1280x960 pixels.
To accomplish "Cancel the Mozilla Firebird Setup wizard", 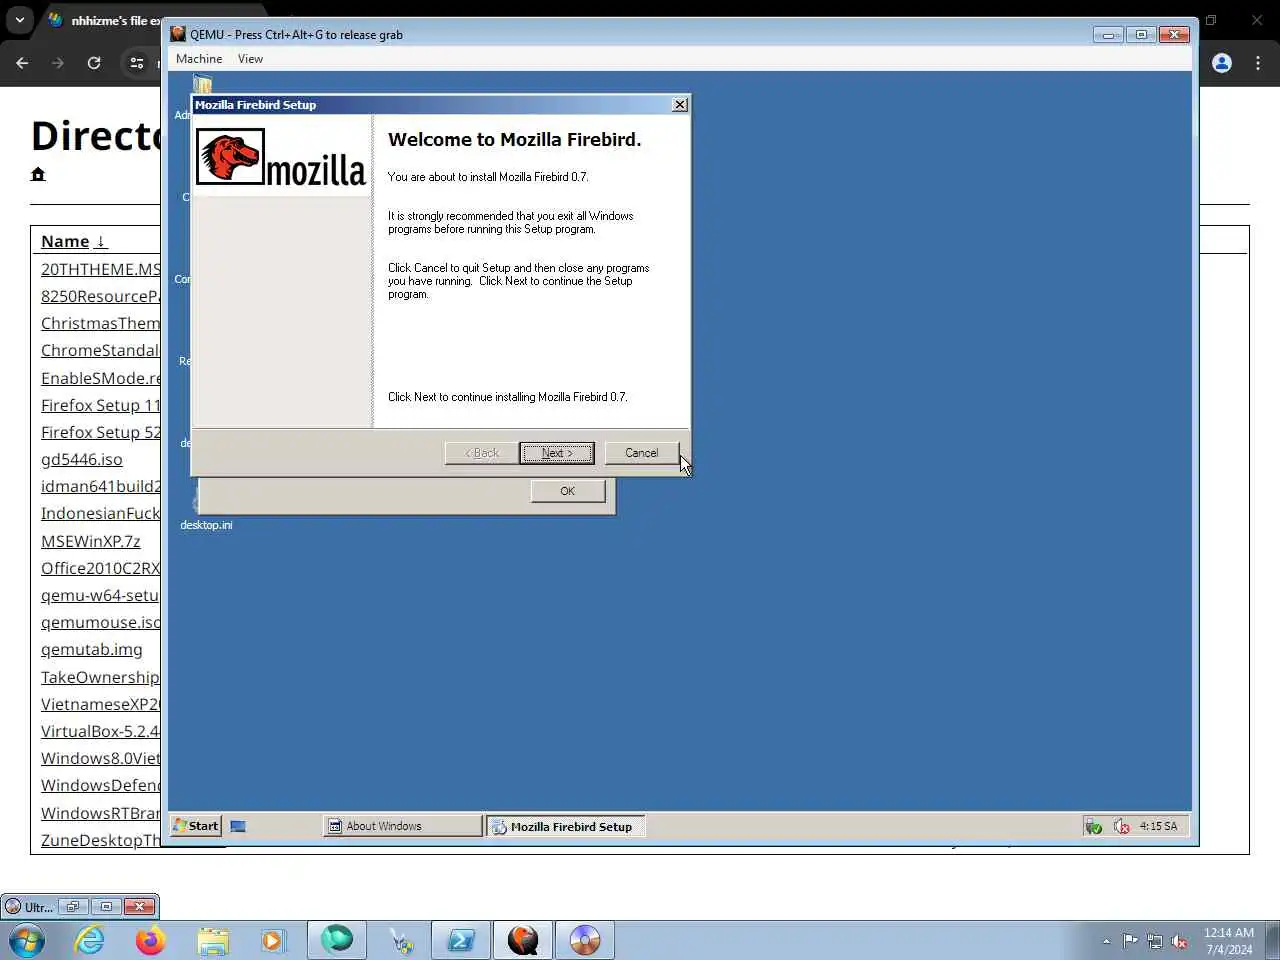I will pyautogui.click(x=641, y=453).
